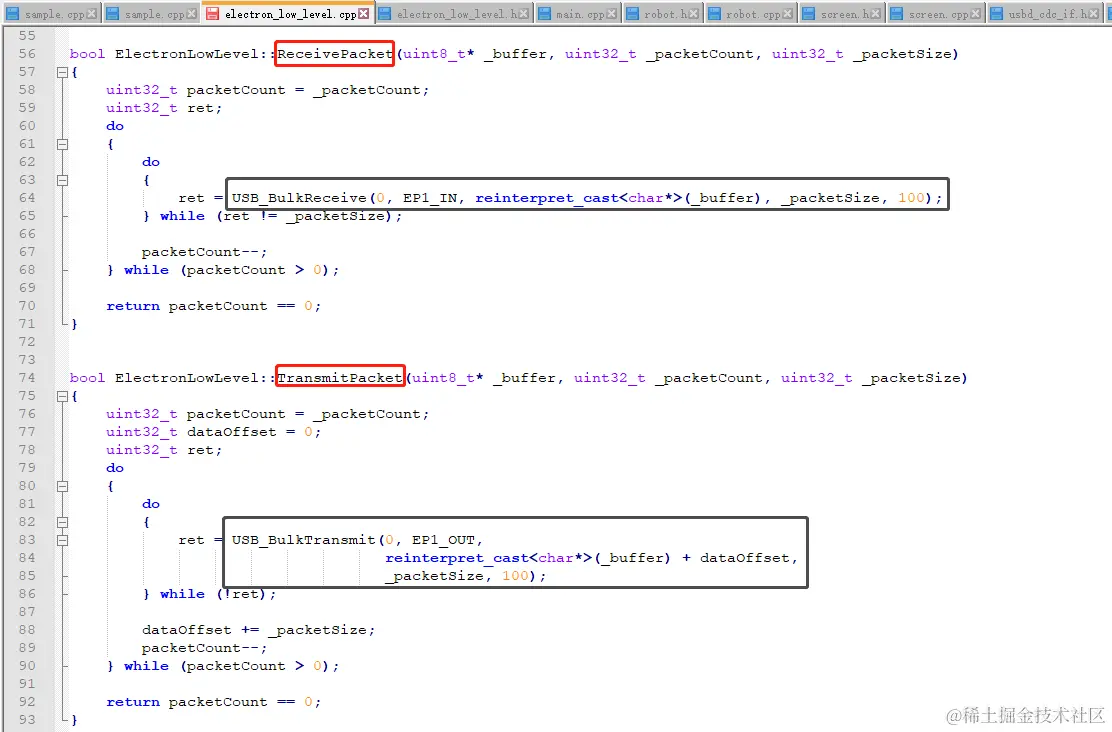This screenshot has height=732, width=1112.
Task: Collapse the outer do block at line 61
Action: coord(62,144)
